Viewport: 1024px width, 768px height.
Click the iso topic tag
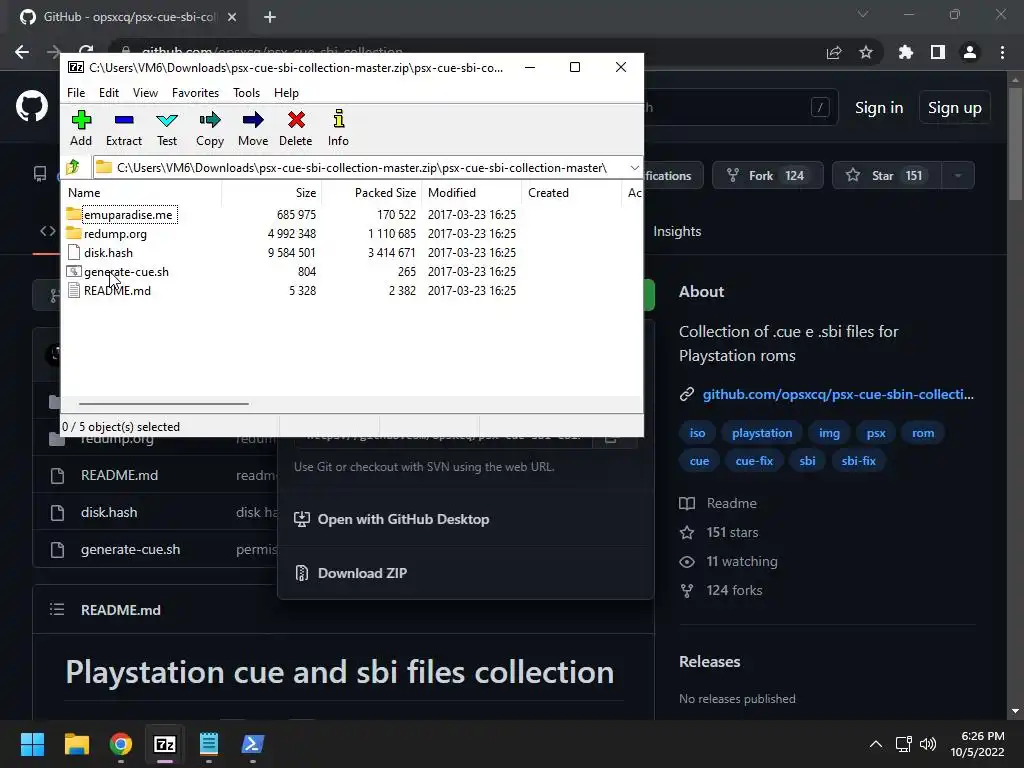tap(697, 433)
